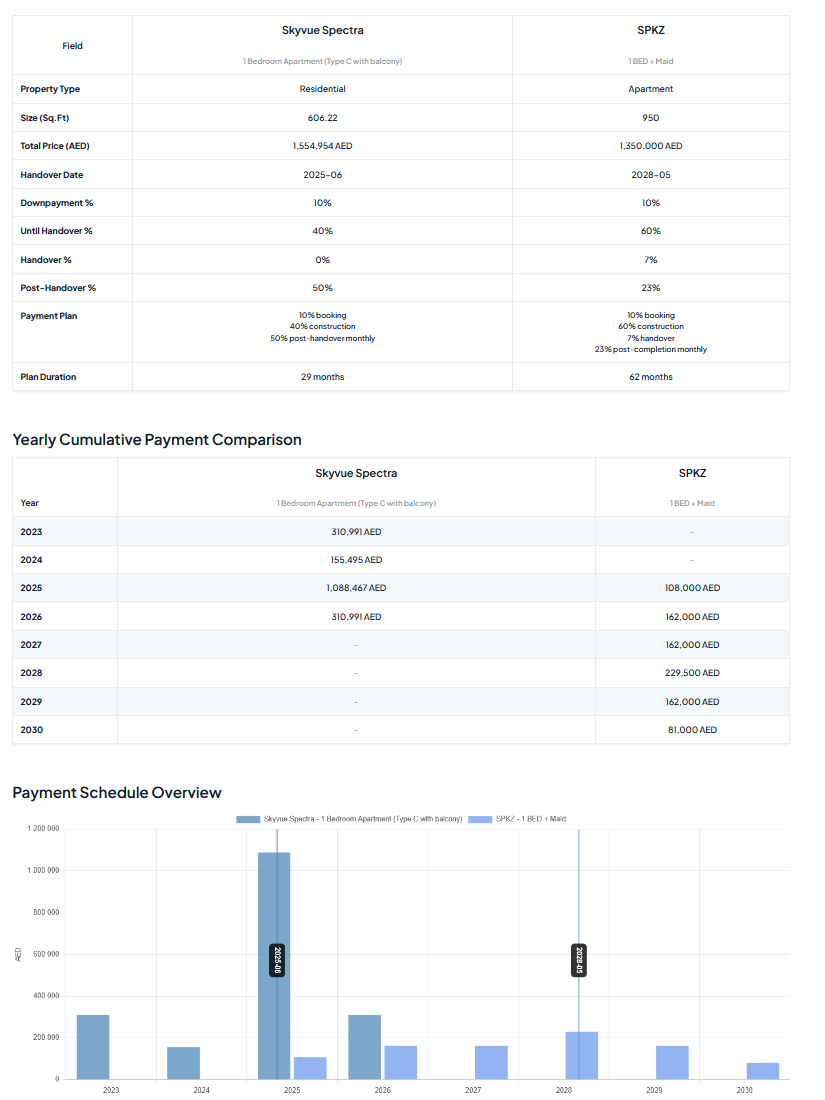Click the 162,000 AED value in 2027 row
The width and height of the screenshot is (825, 1100).
click(x=692, y=645)
